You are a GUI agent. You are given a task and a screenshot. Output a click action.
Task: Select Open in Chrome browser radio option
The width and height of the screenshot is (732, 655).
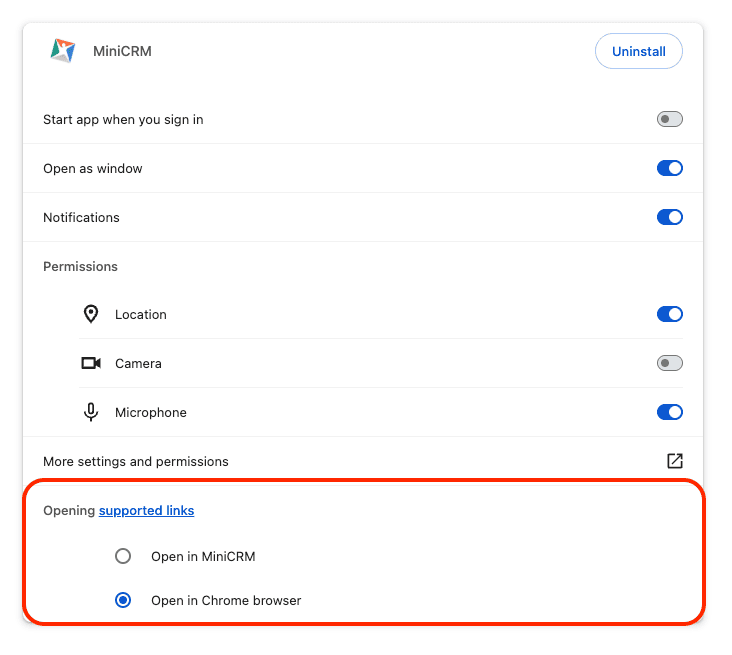pos(123,600)
